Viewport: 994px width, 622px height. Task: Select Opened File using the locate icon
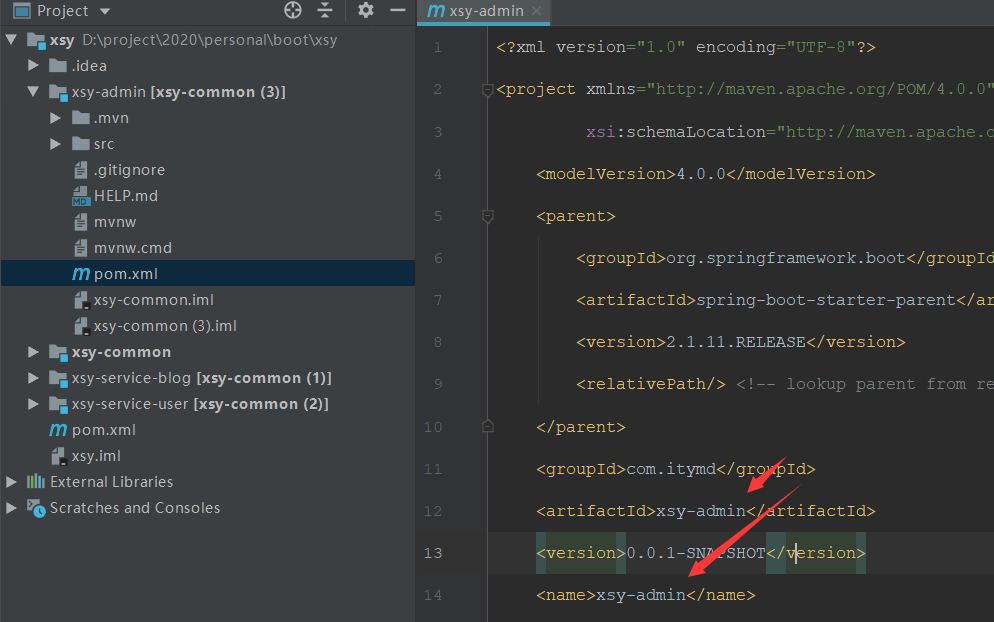click(x=292, y=10)
